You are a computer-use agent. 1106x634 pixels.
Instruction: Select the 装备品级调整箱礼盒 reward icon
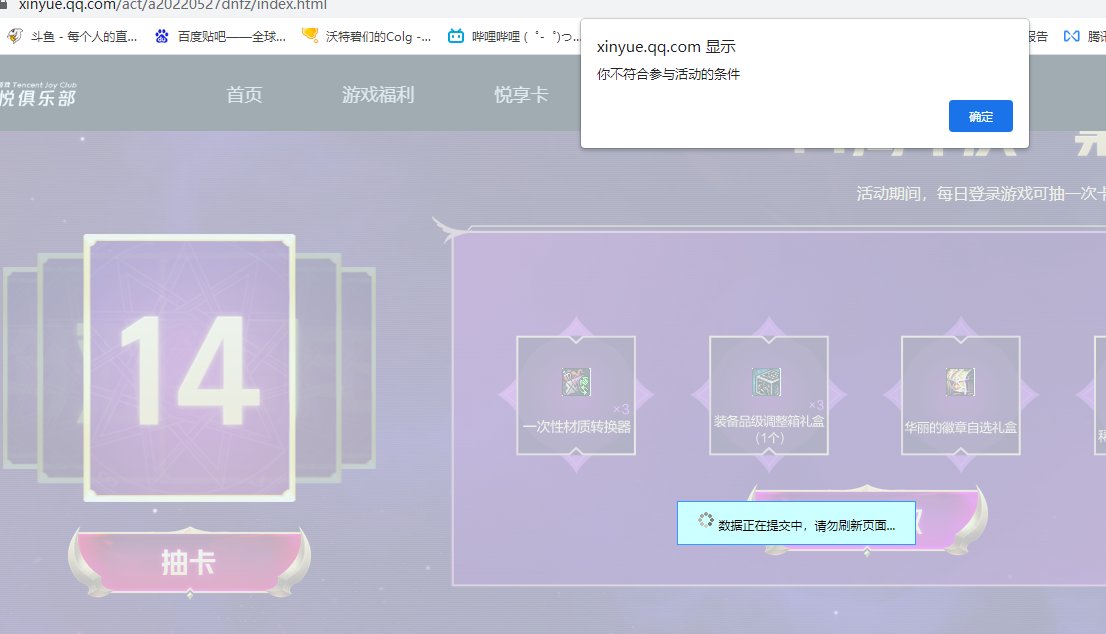click(767, 382)
